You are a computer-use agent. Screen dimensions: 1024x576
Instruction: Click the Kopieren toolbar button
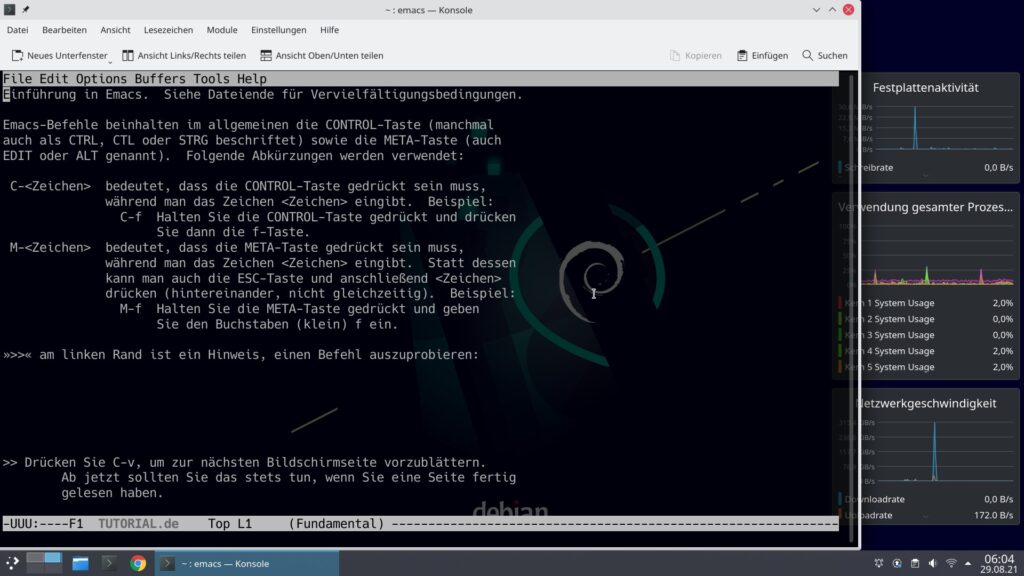696,56
